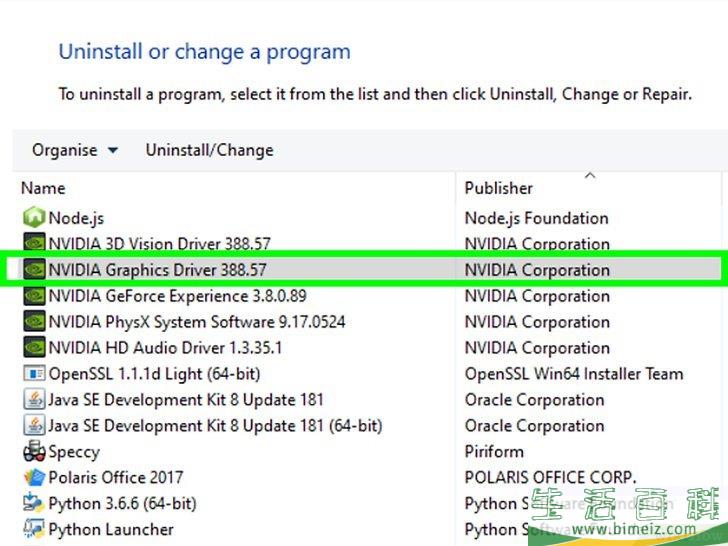The image size is (728, 546).
Task: Click the sort arrow above Publisher
Action: [590, 176]
